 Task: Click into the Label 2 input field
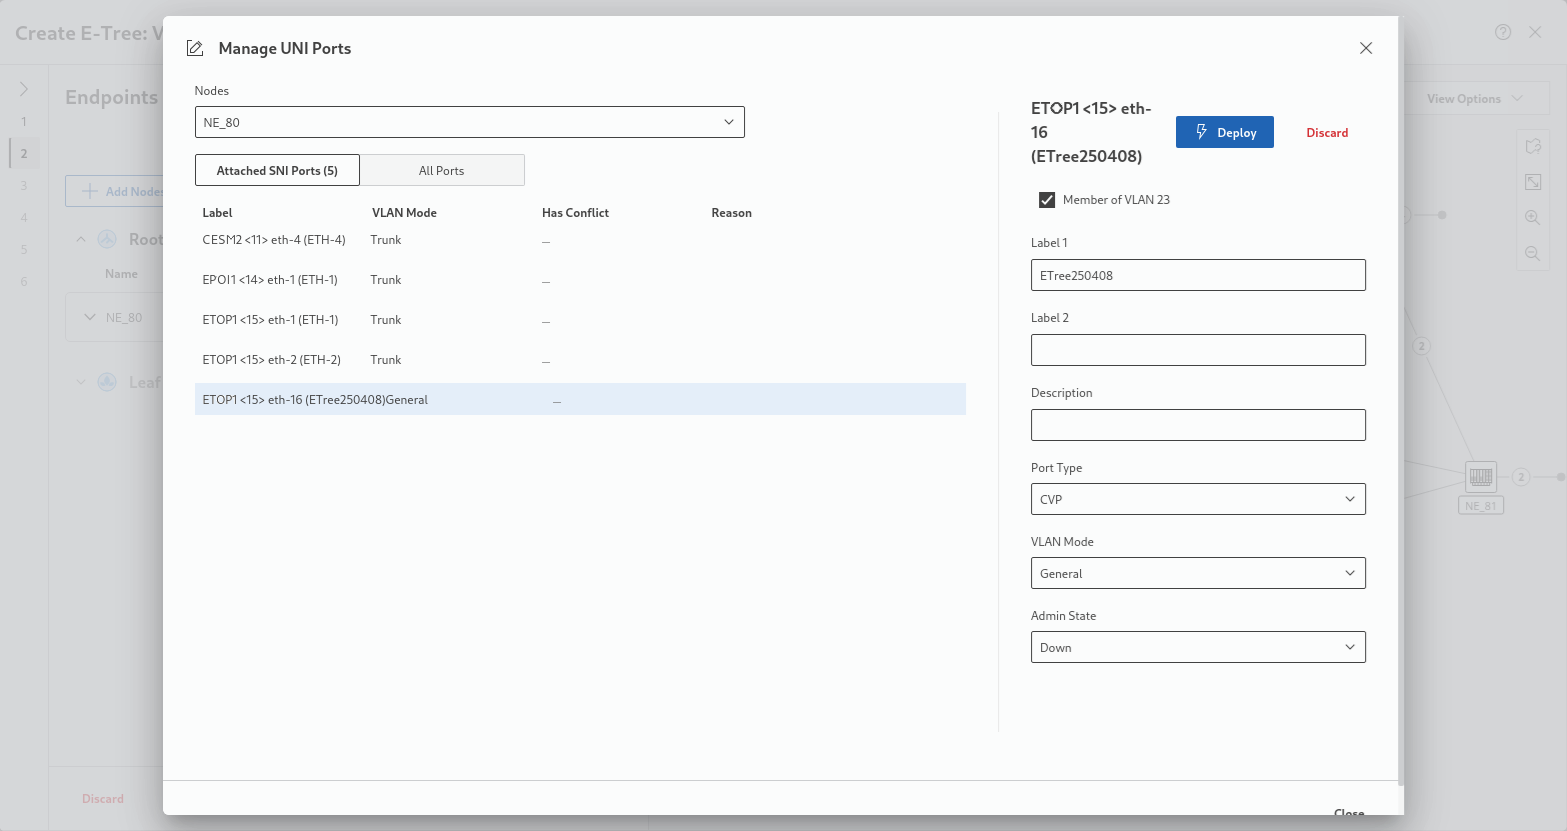point(1197,350)
